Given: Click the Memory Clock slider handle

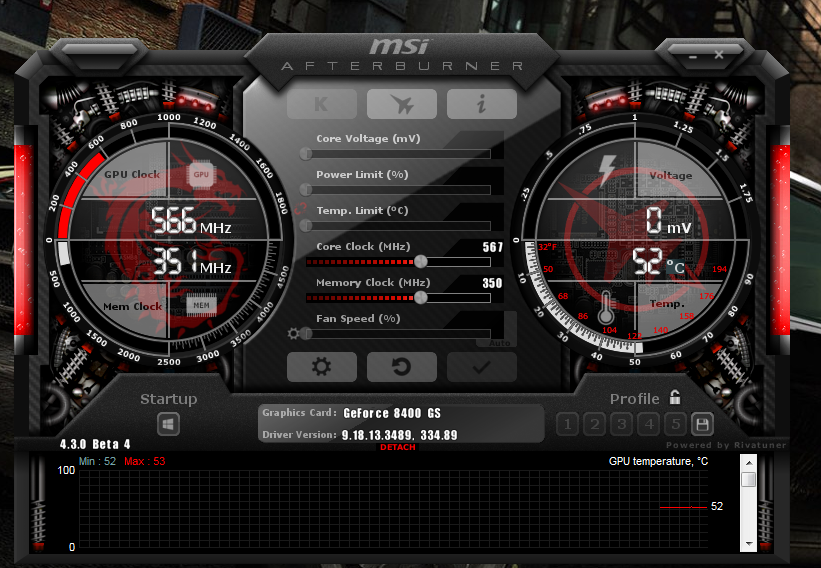Looking at the screenshot, I should pos(420,297).
